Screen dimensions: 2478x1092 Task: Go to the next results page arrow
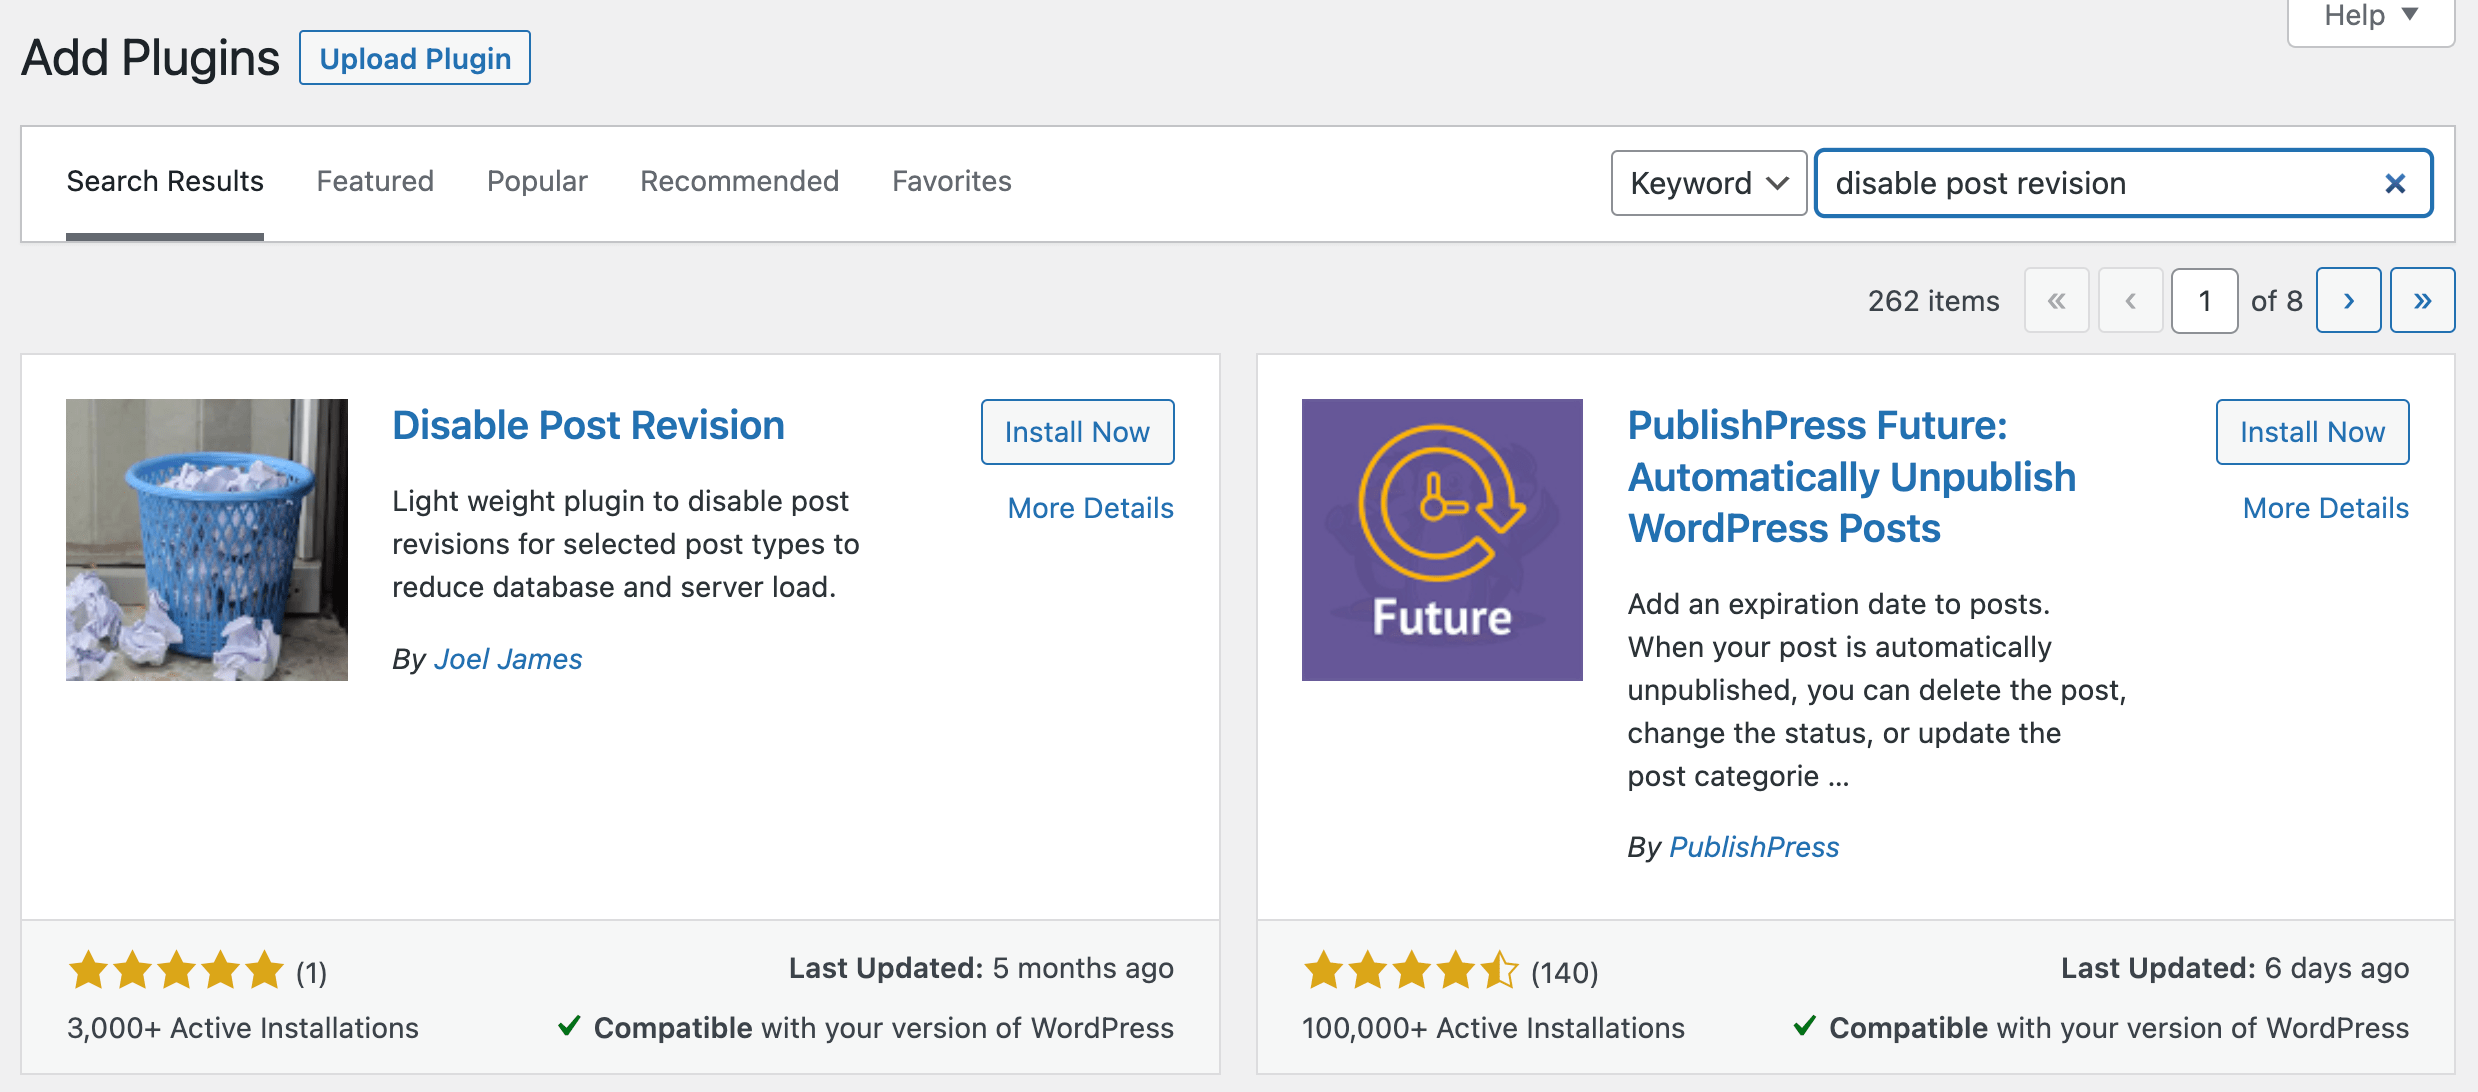pos(2348,300)
